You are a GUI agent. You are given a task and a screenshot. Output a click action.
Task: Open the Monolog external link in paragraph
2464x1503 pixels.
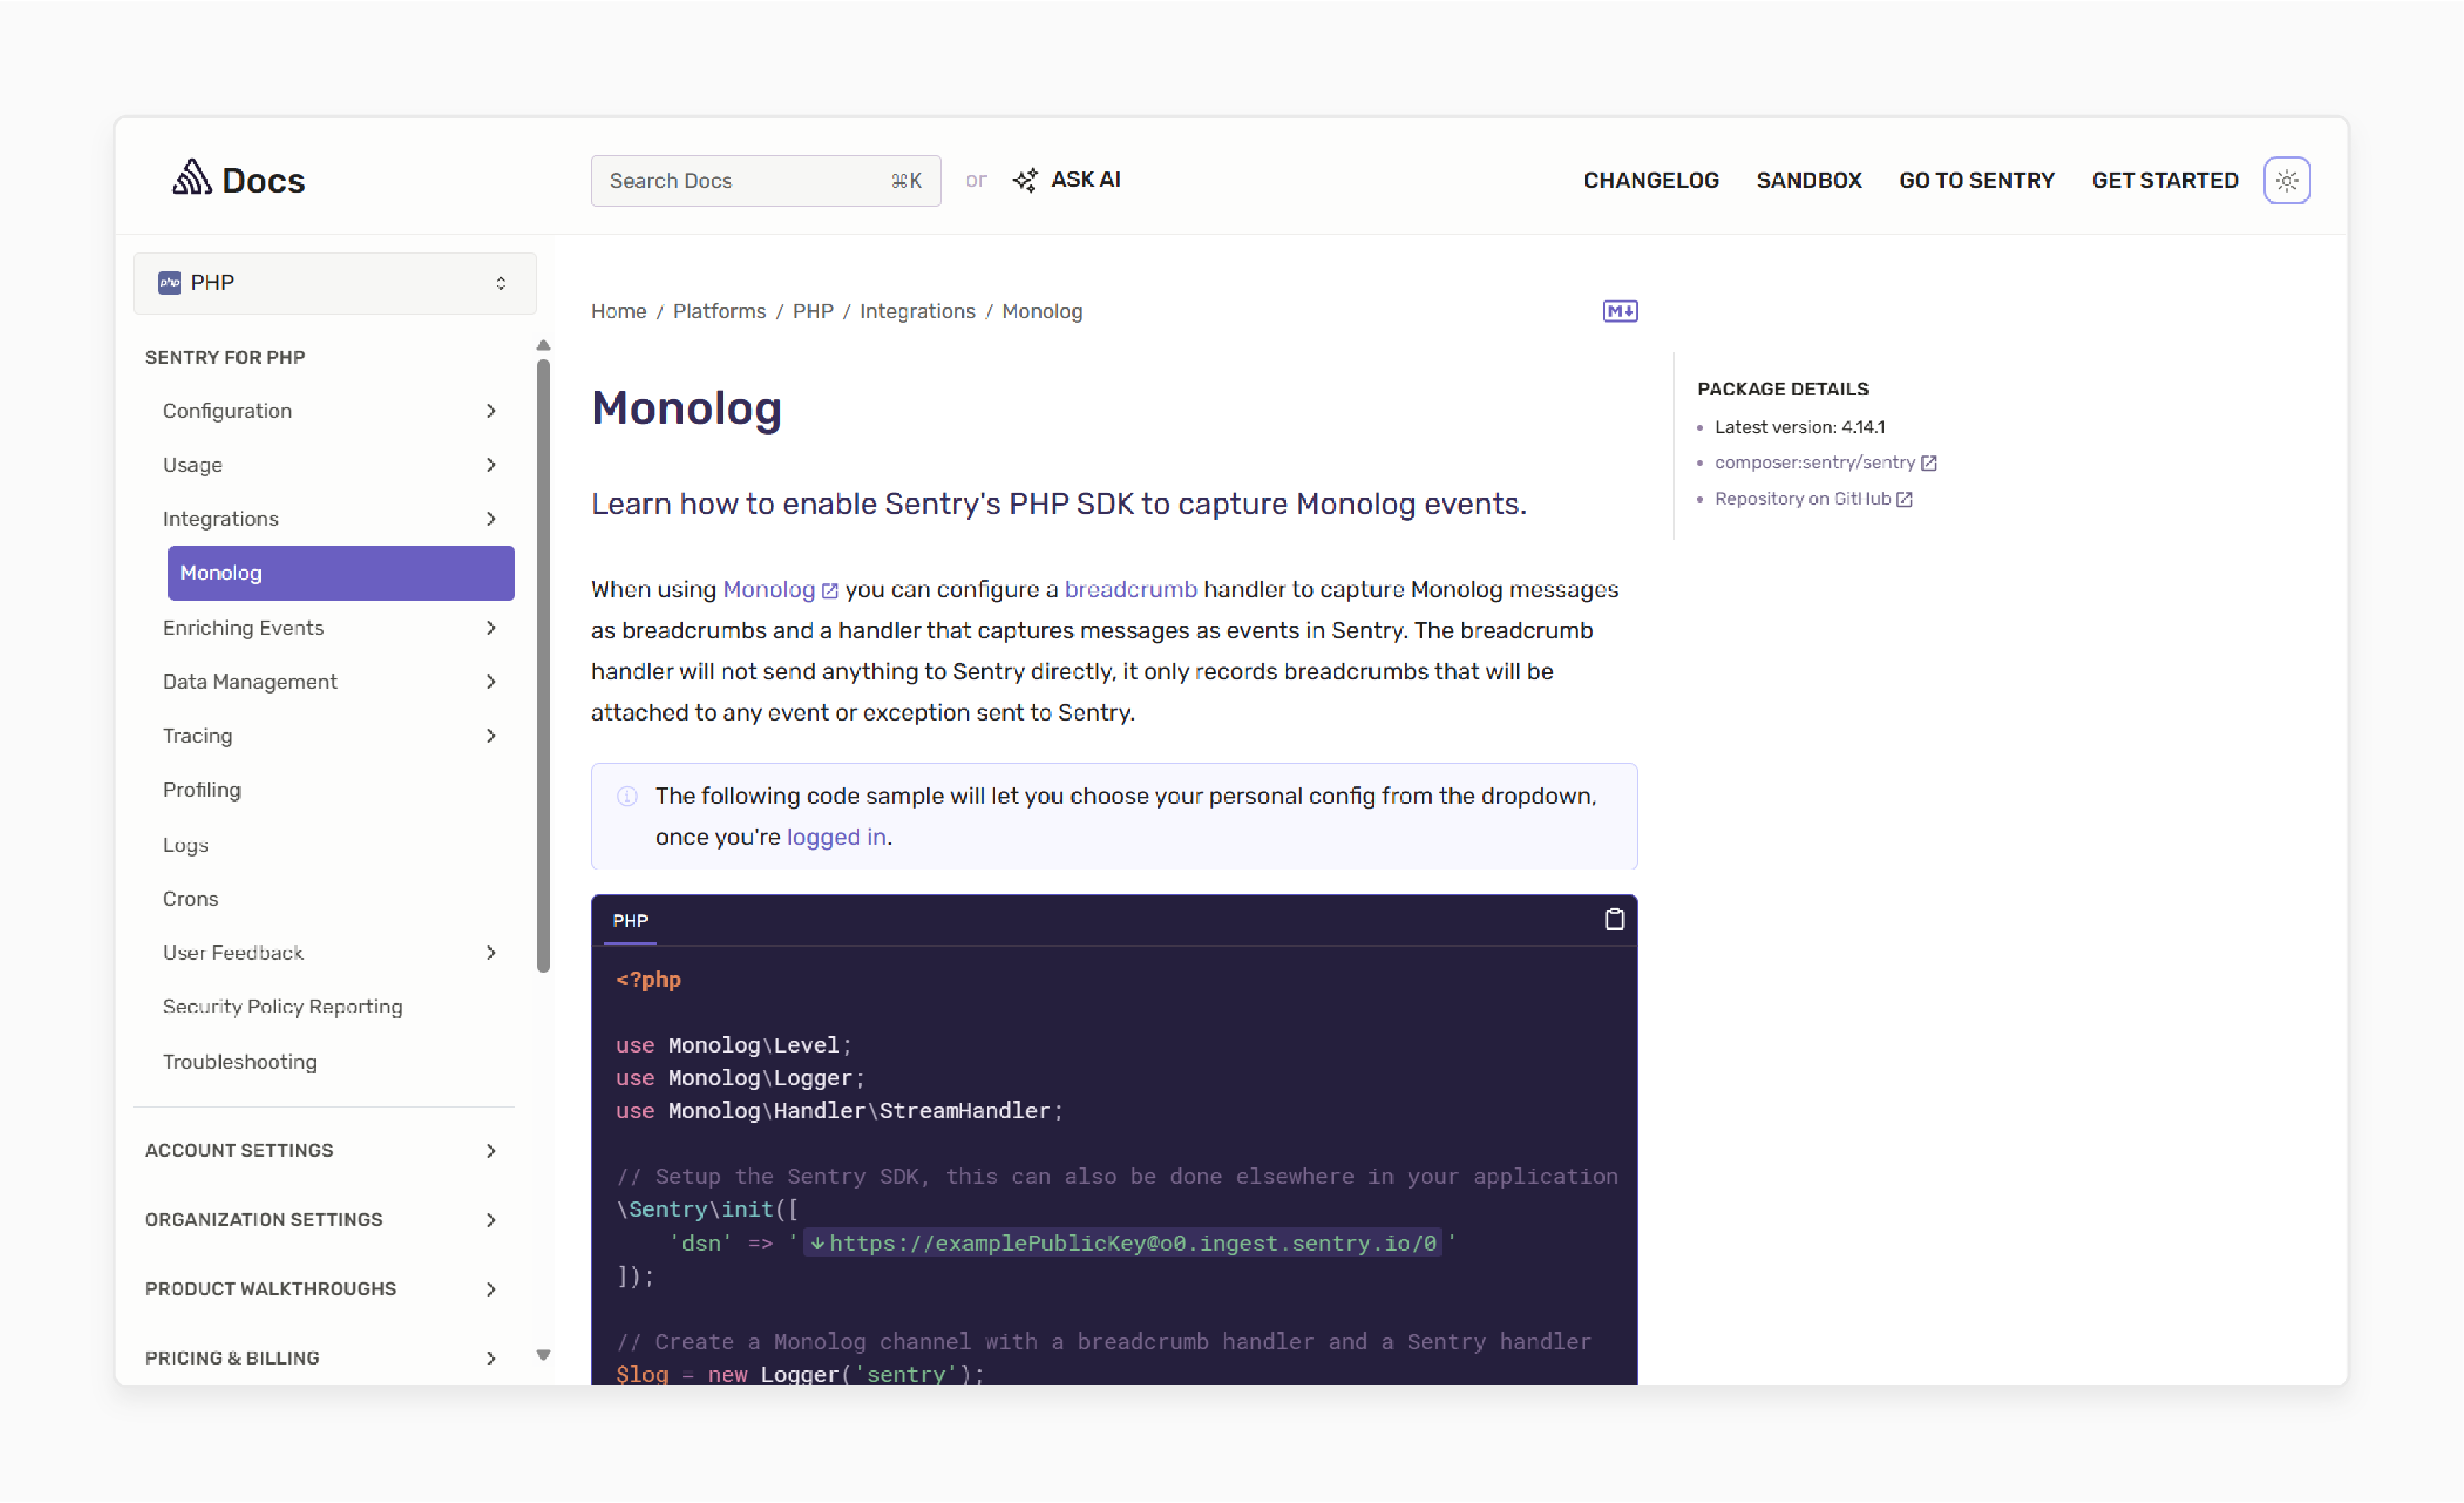pos(780,590)
